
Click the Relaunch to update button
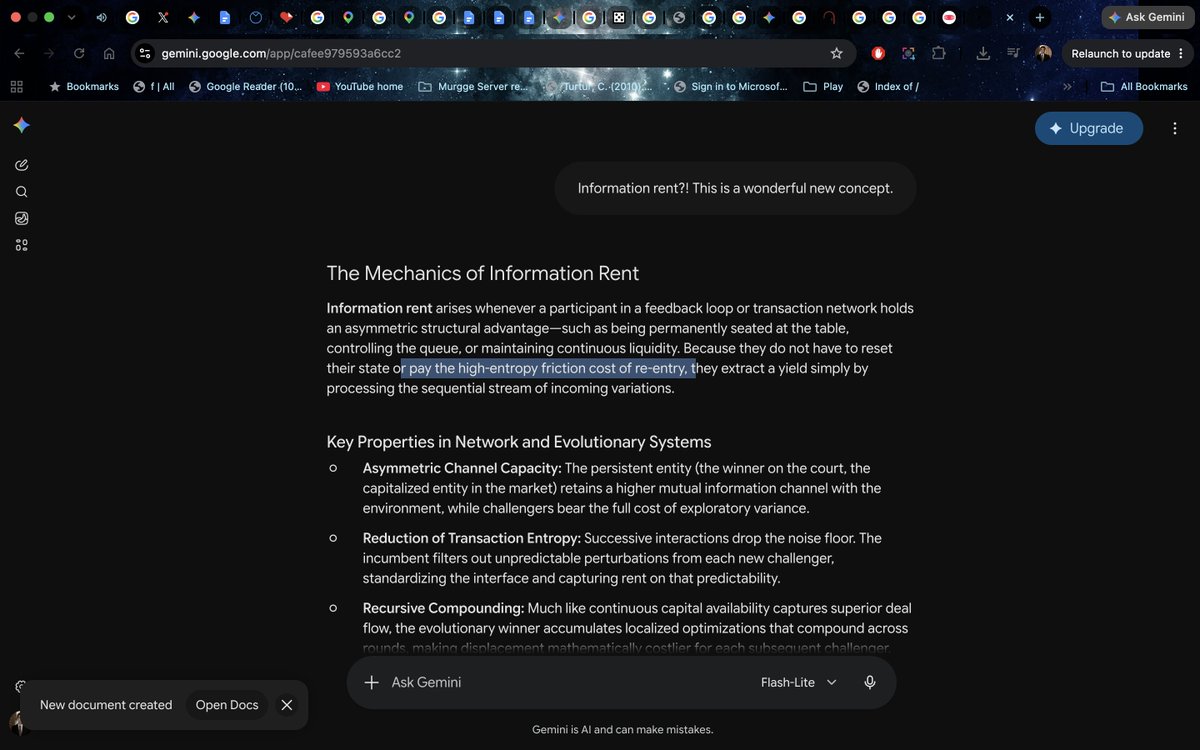pyautogui.click(x=1128, y=53)
